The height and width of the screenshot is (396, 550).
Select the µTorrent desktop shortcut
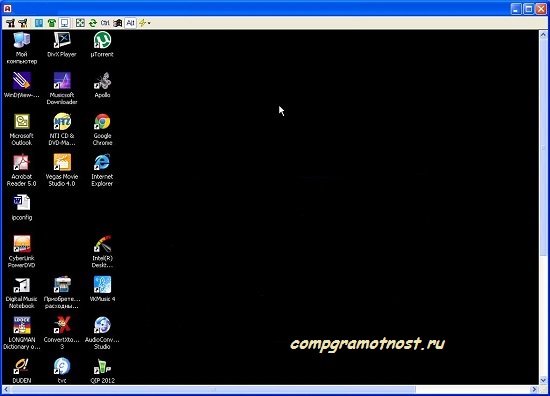click(x=102, y=45)
